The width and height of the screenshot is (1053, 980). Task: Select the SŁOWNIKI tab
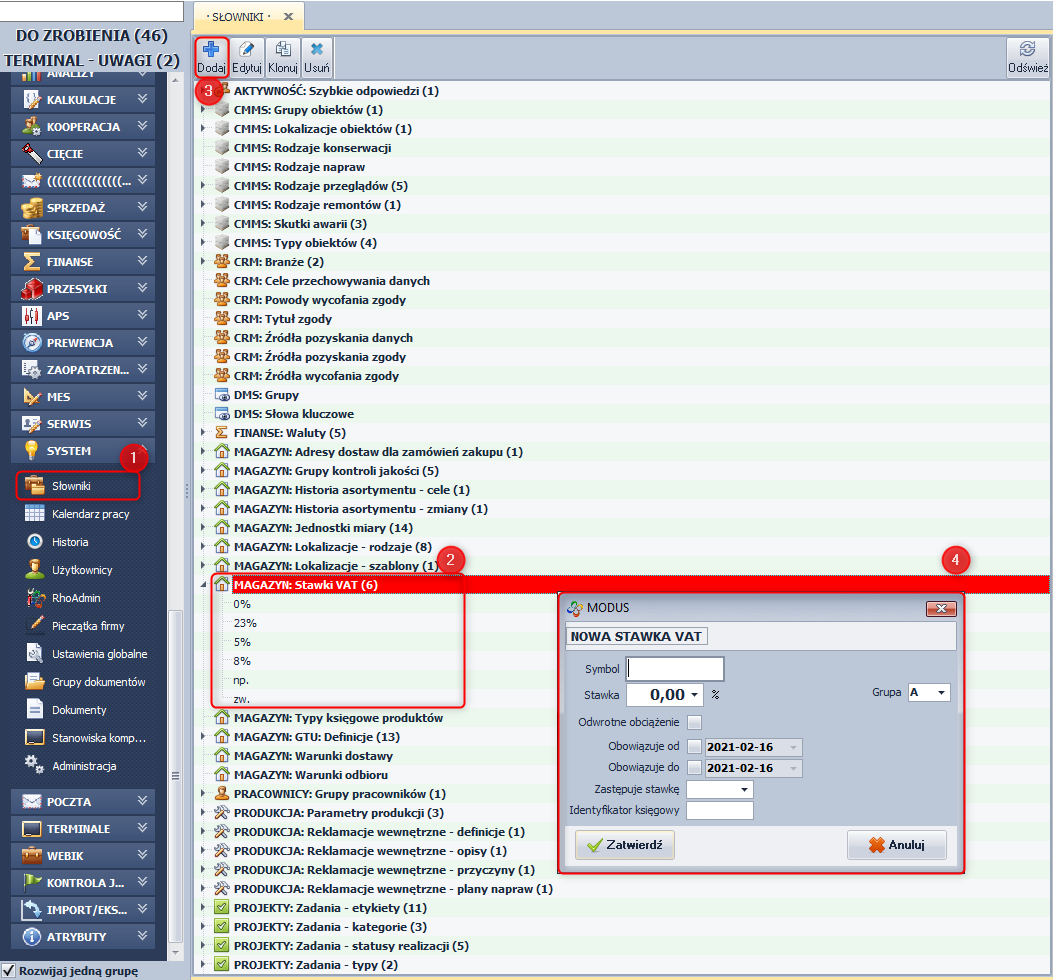(238, 17)
